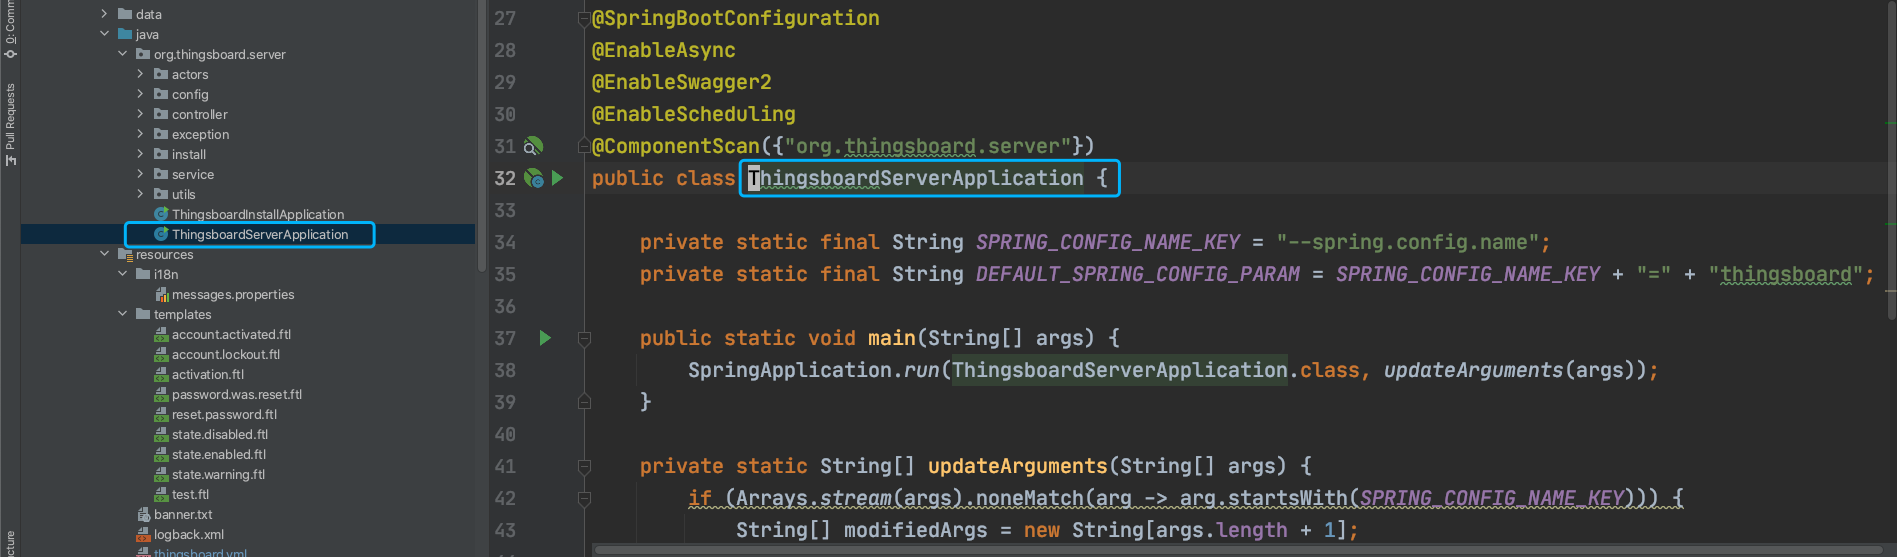
Task: Click the account.lockout.ftl file icon
Action: pyautogui.click(x=161, y=354)
